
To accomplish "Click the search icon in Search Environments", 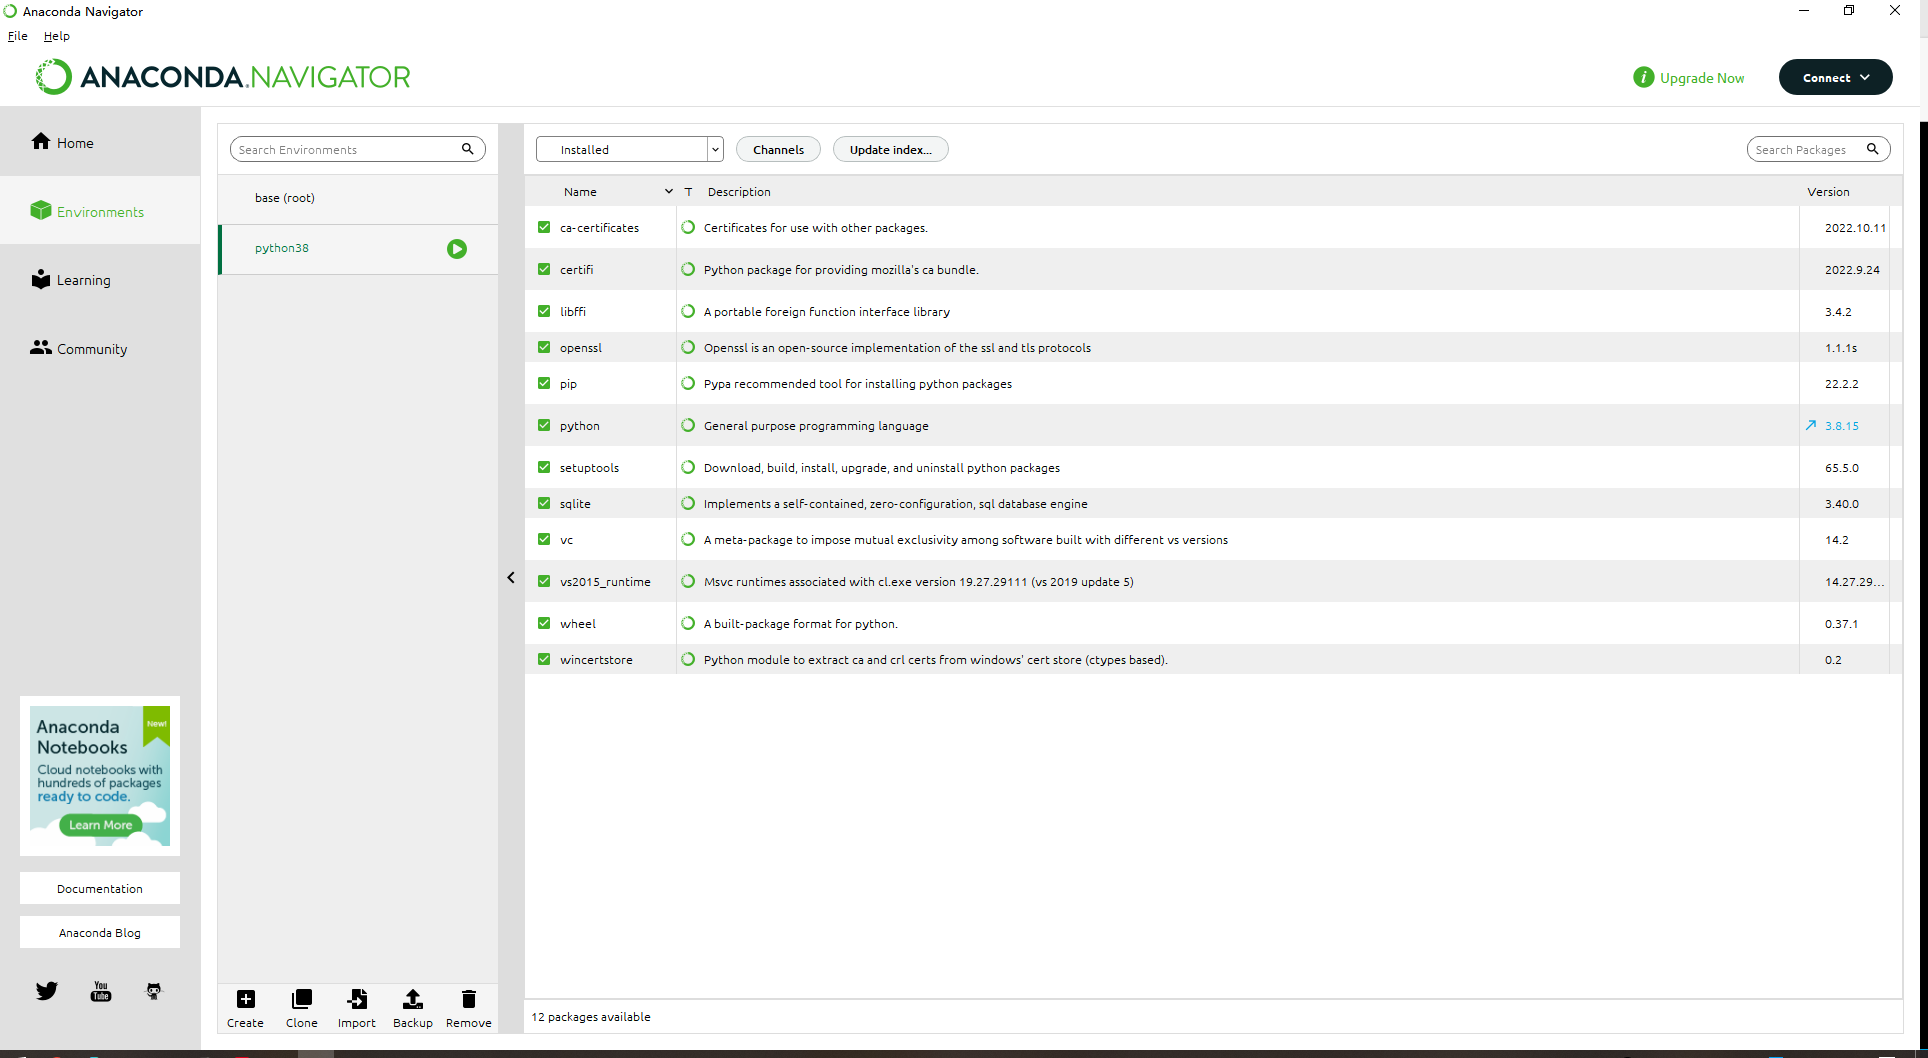I will pos(467,149).
